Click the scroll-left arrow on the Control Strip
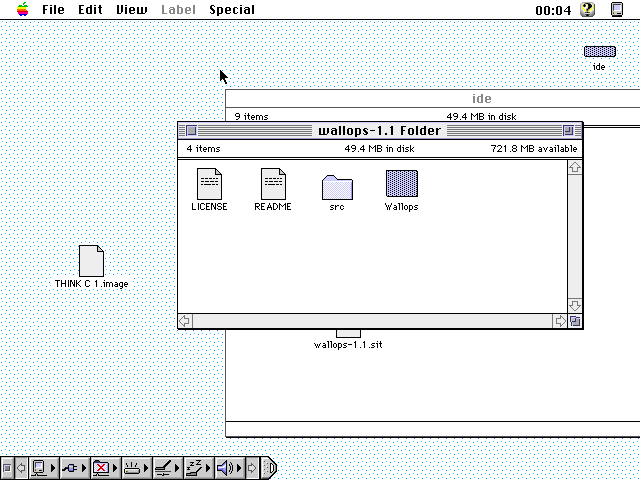This screenshot has height=480, width=640. [21, 468]
